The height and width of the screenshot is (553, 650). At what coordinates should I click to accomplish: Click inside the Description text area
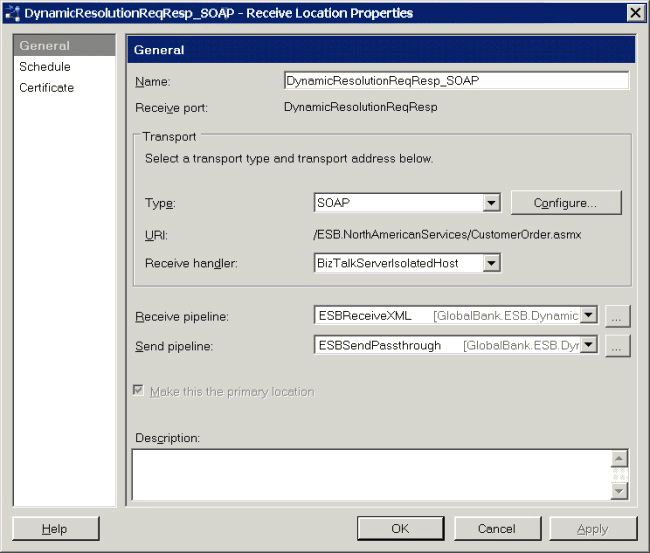[371, 475]
